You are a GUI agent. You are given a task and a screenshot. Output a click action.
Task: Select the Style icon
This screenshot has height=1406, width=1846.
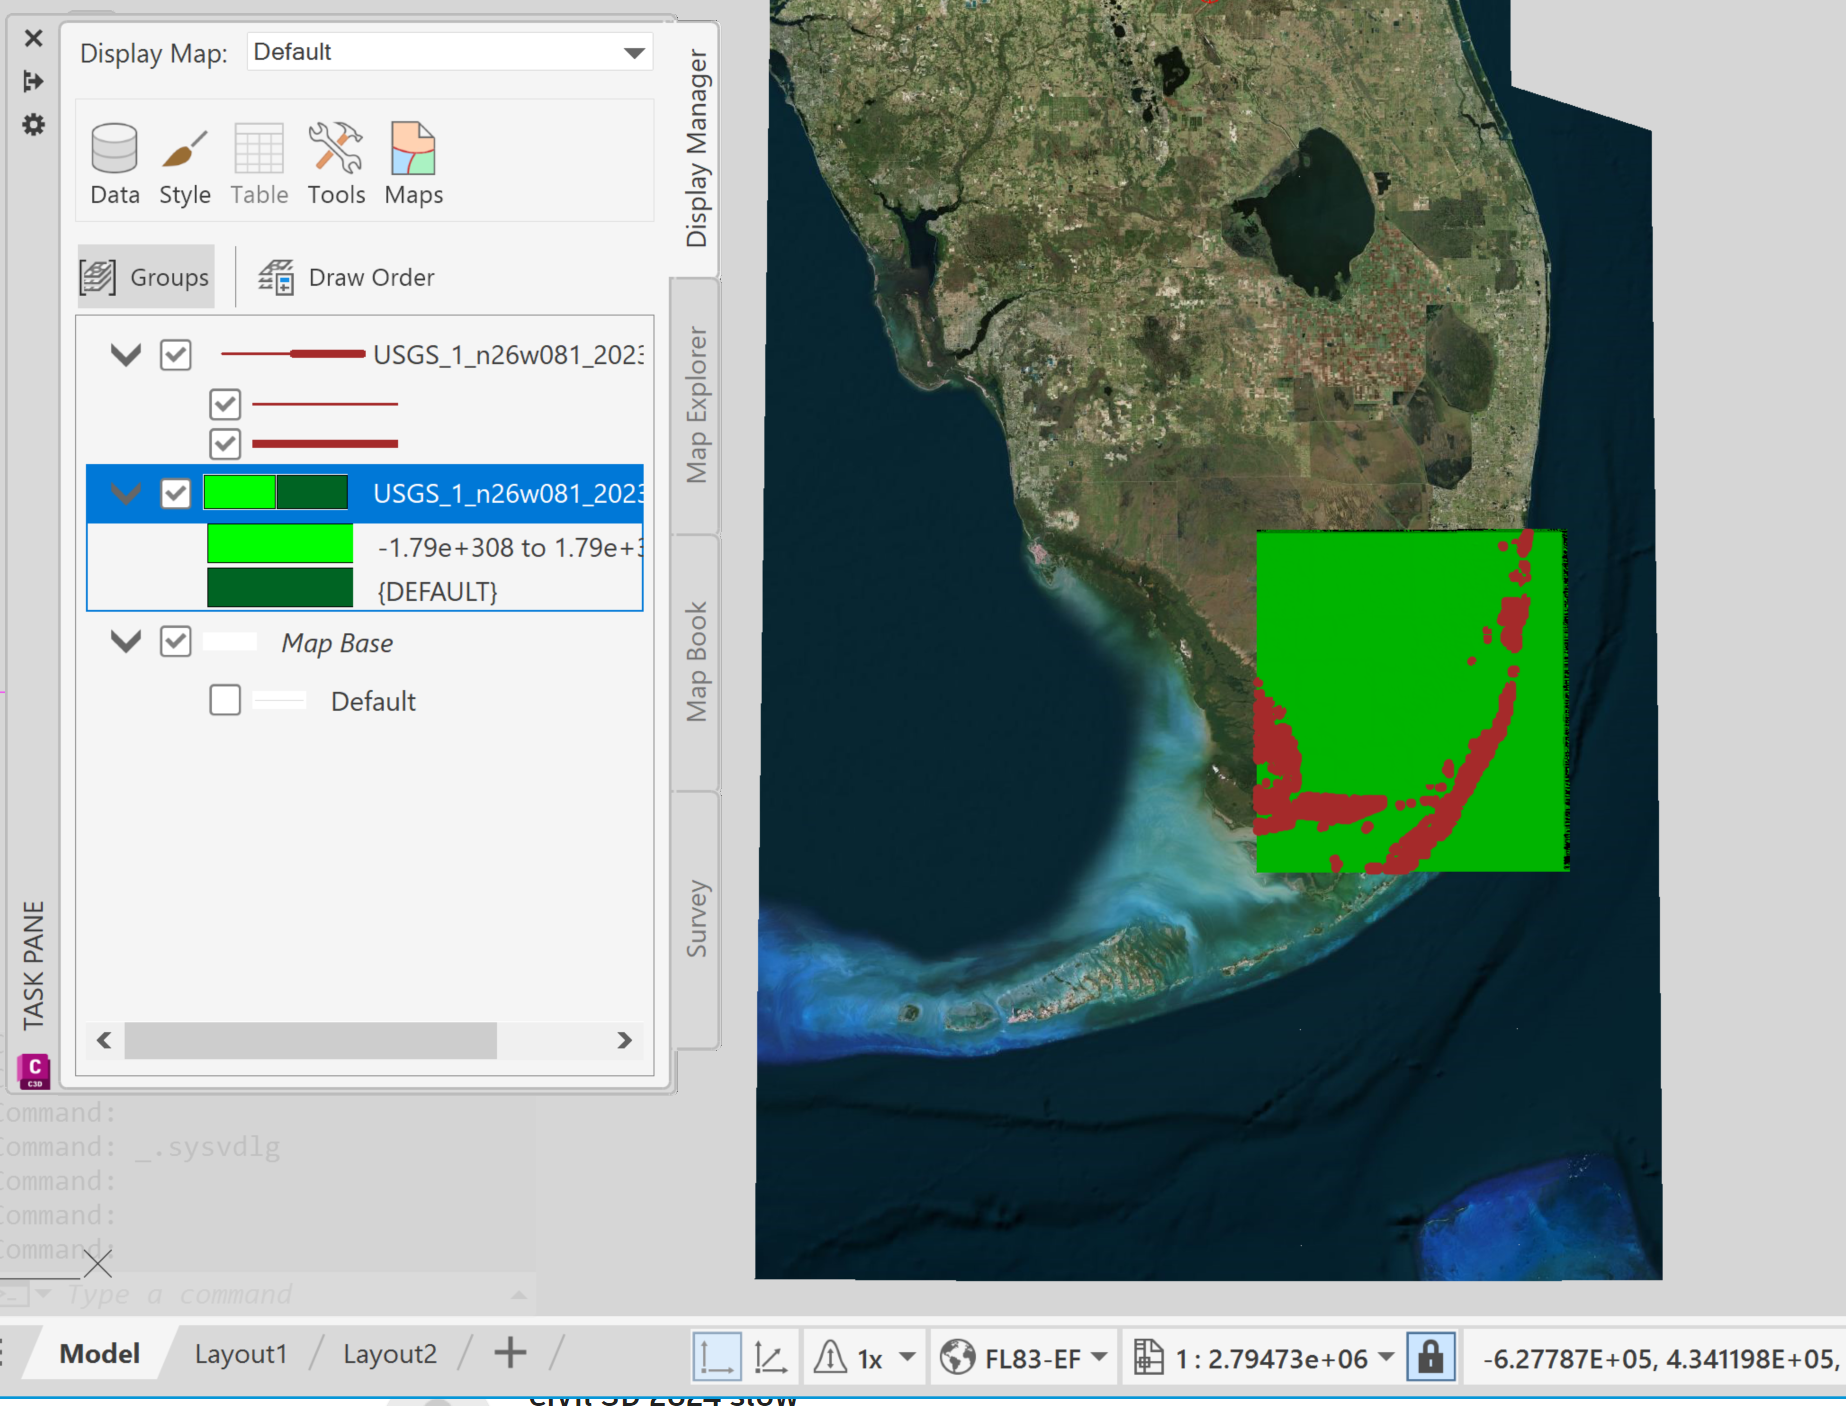pyautogui.click(x=184, y=162)
